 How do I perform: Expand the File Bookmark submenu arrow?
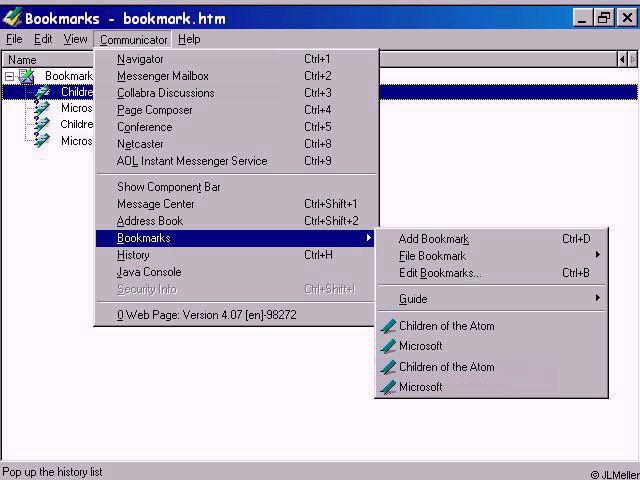coord(598,256)
